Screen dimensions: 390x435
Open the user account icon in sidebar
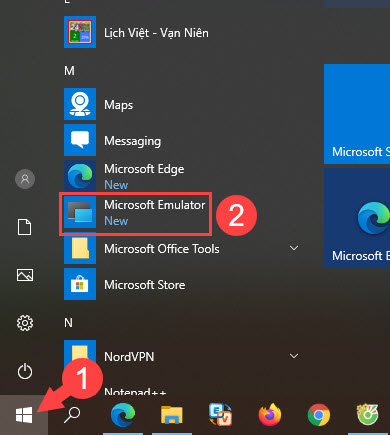coord(25,179)
